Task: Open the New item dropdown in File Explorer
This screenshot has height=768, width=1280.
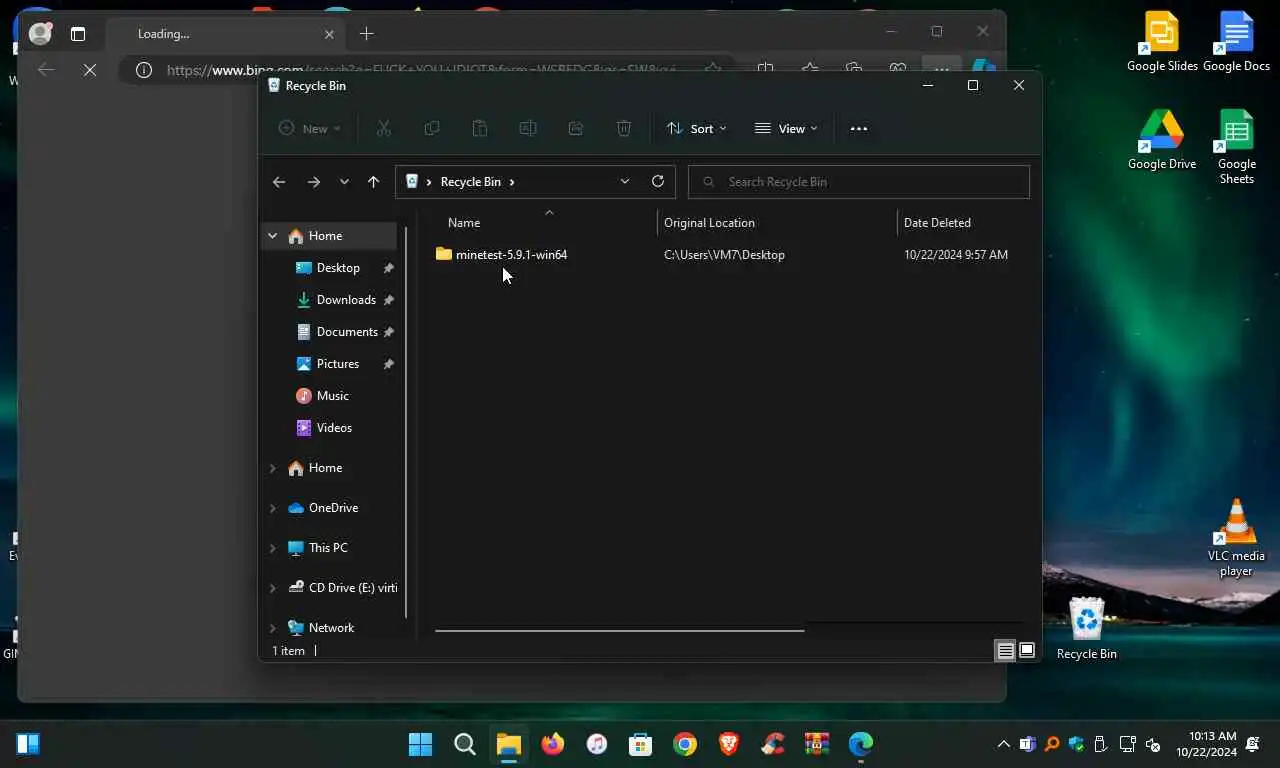Action: click(x=309, y=128)
